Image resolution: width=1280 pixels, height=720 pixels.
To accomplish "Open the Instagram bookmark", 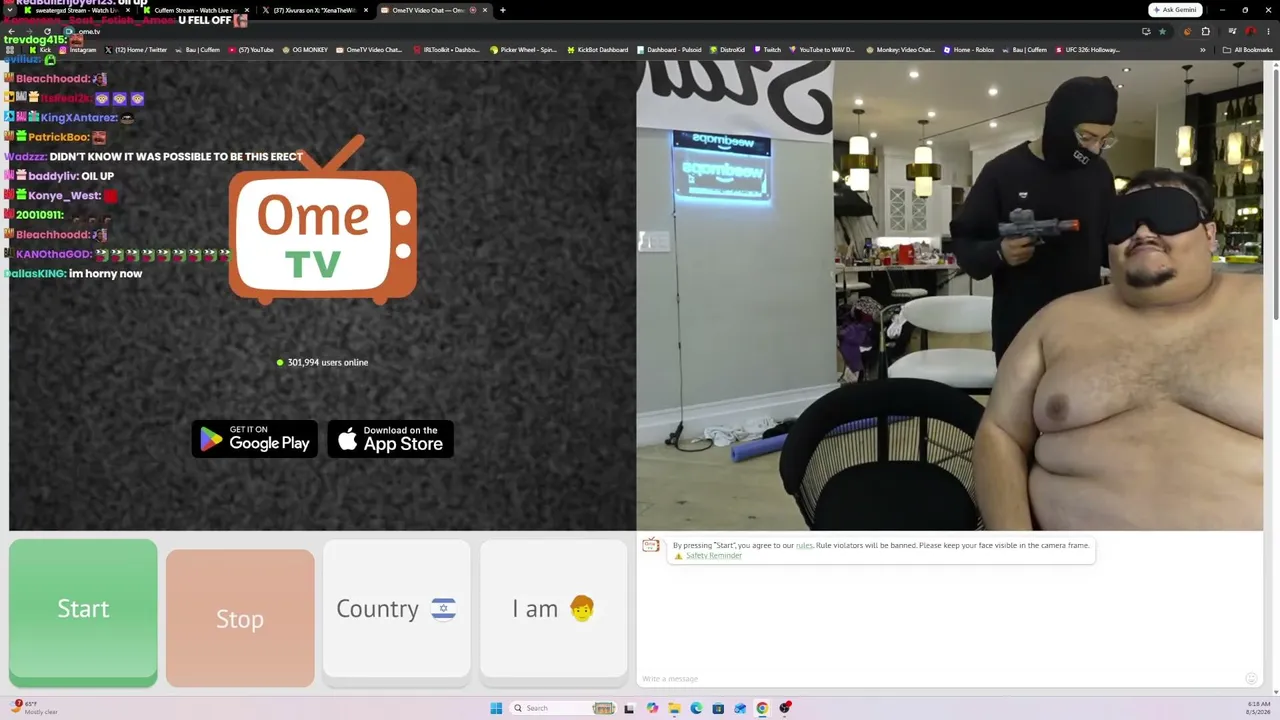I will click(79, 50).
